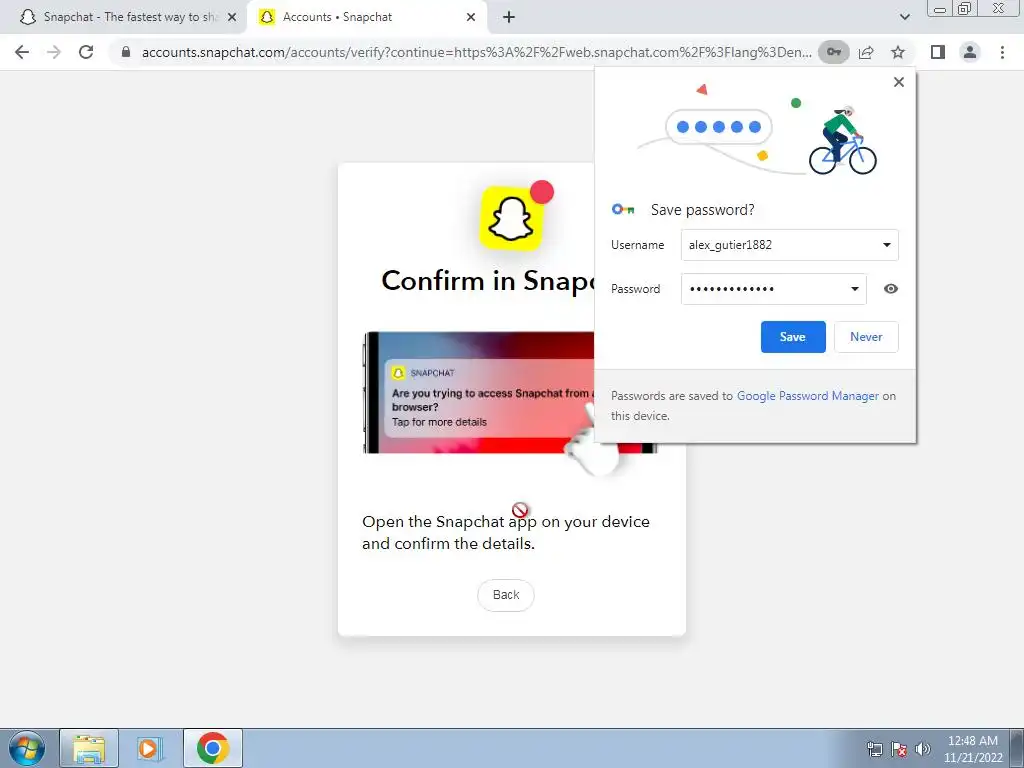The width and height of the screenshot is (1024, 768).
Task: Click the Action Center flag icon
Action: (899, 749)
